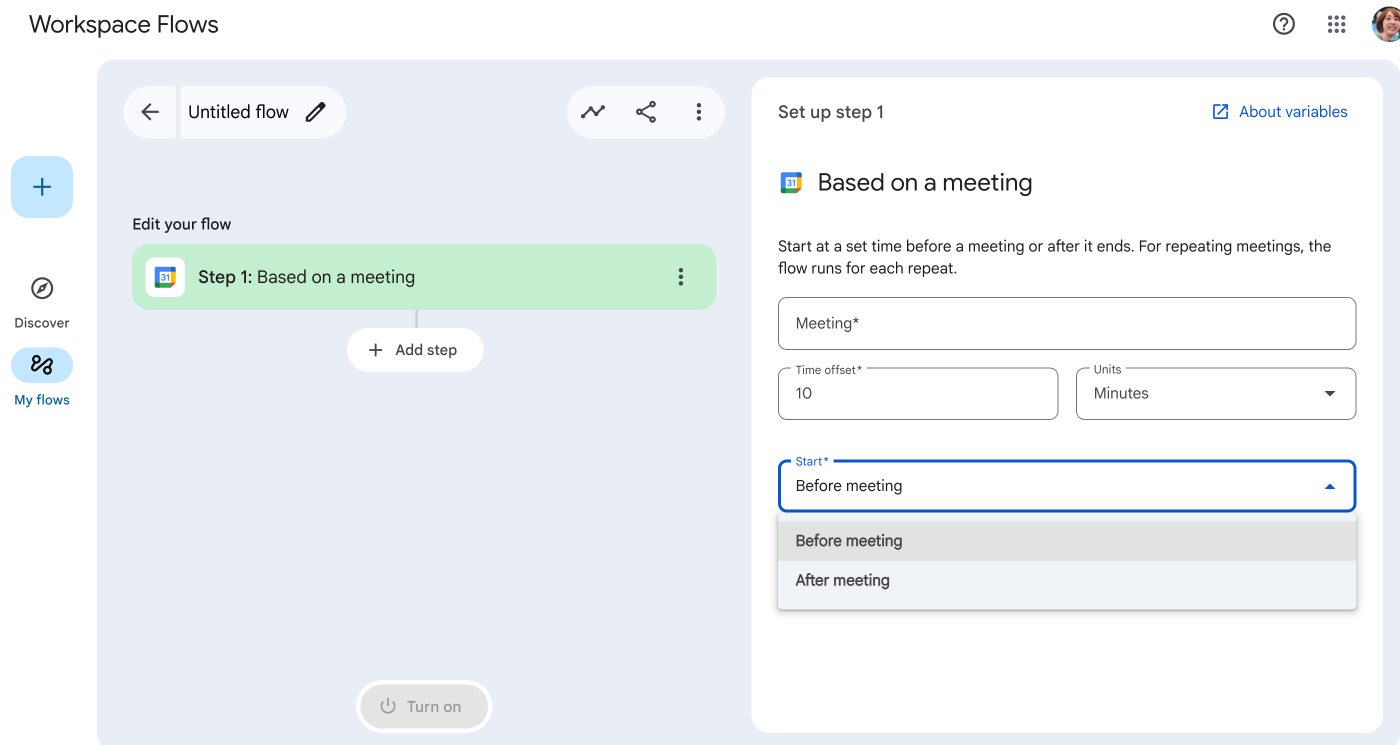Open flow options three-dot menu in toolbar
This screenshot has height=745, width=1400.
699,112
